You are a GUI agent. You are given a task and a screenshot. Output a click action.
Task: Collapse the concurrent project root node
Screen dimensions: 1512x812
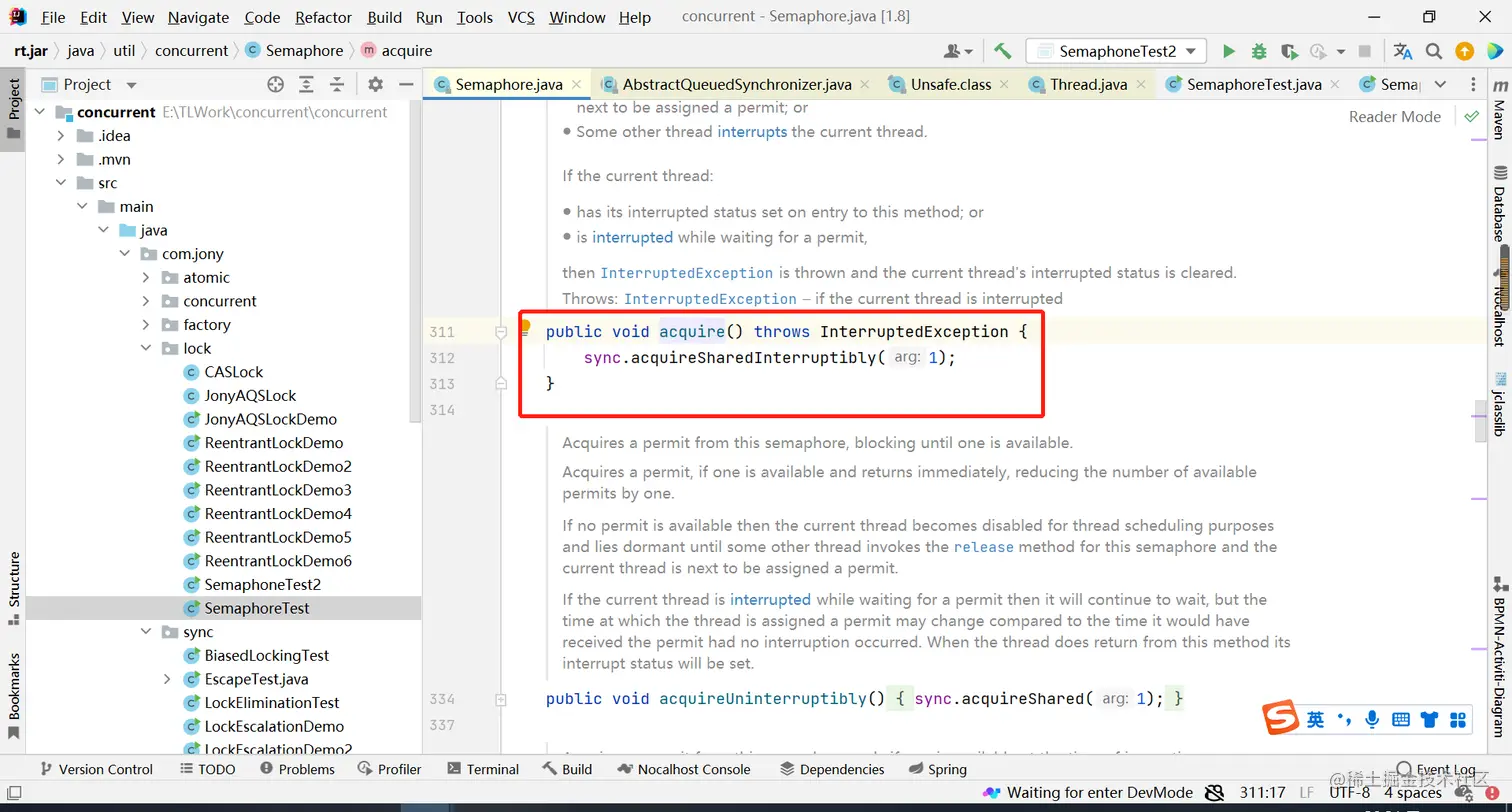[x=39, y=112]
